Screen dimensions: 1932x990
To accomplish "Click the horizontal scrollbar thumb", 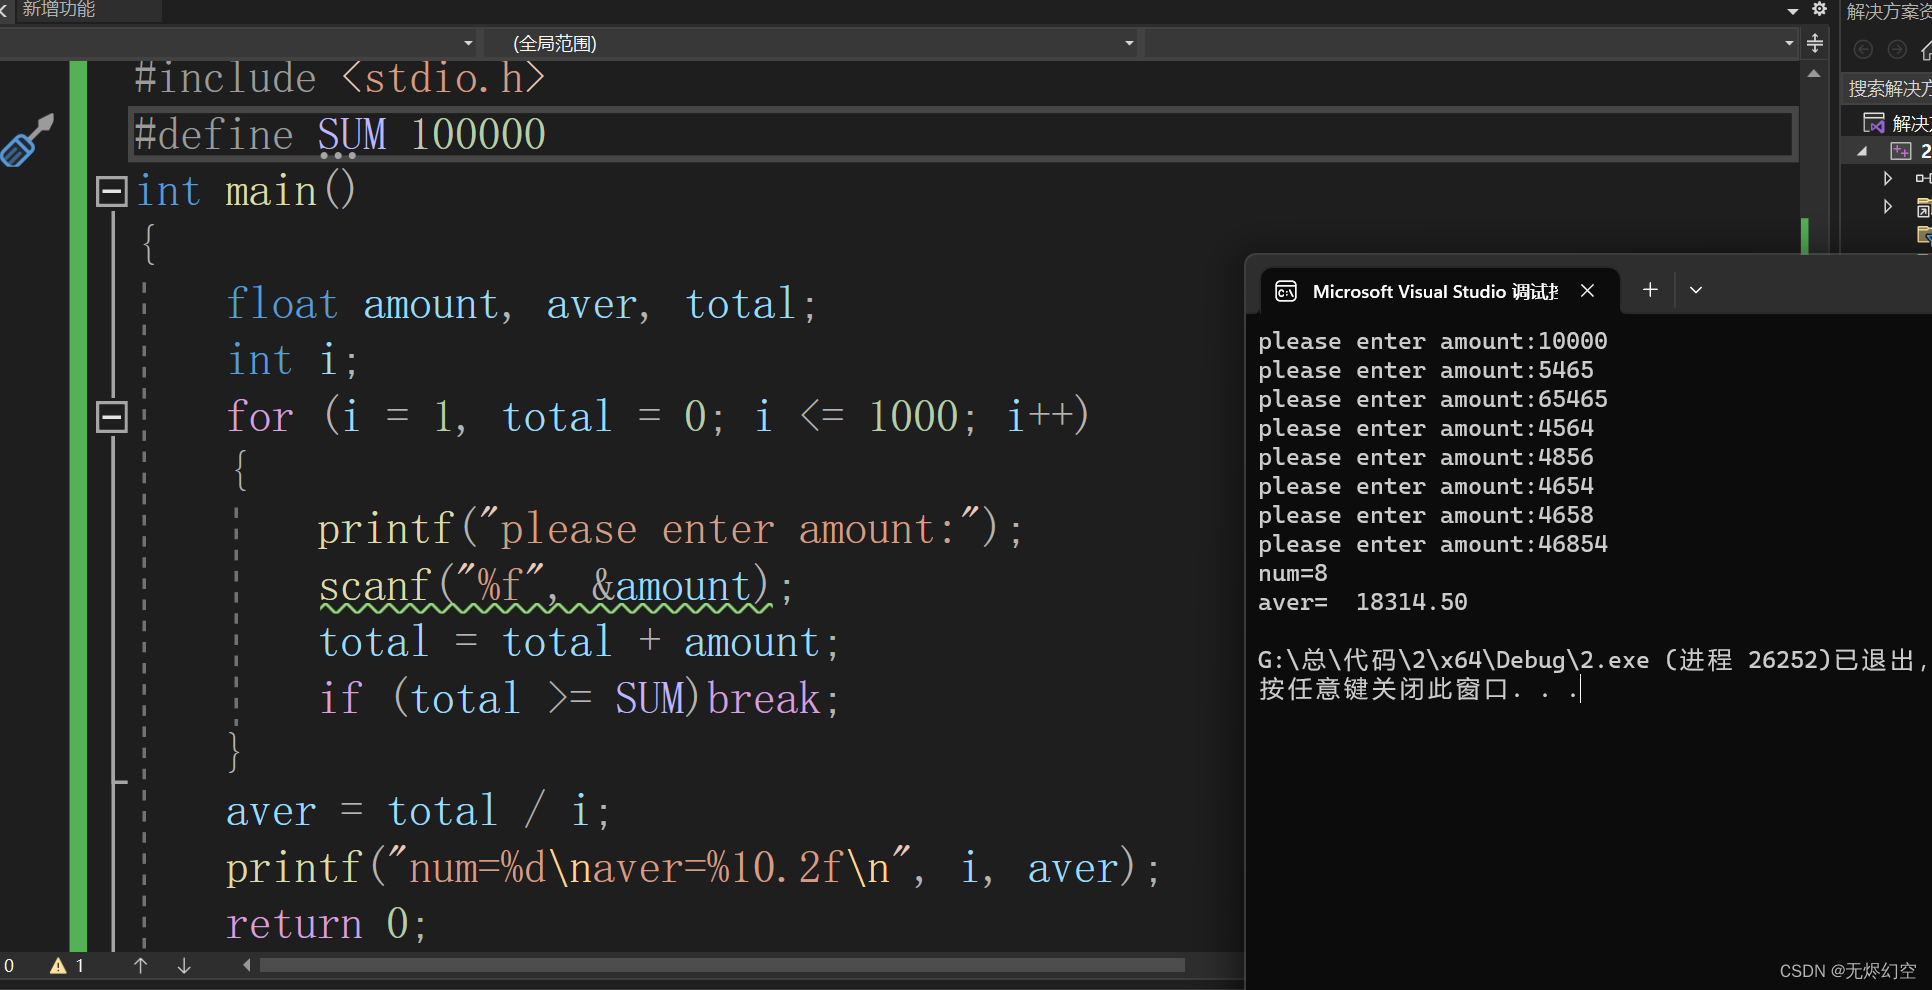I will click(x=722, y=965).
